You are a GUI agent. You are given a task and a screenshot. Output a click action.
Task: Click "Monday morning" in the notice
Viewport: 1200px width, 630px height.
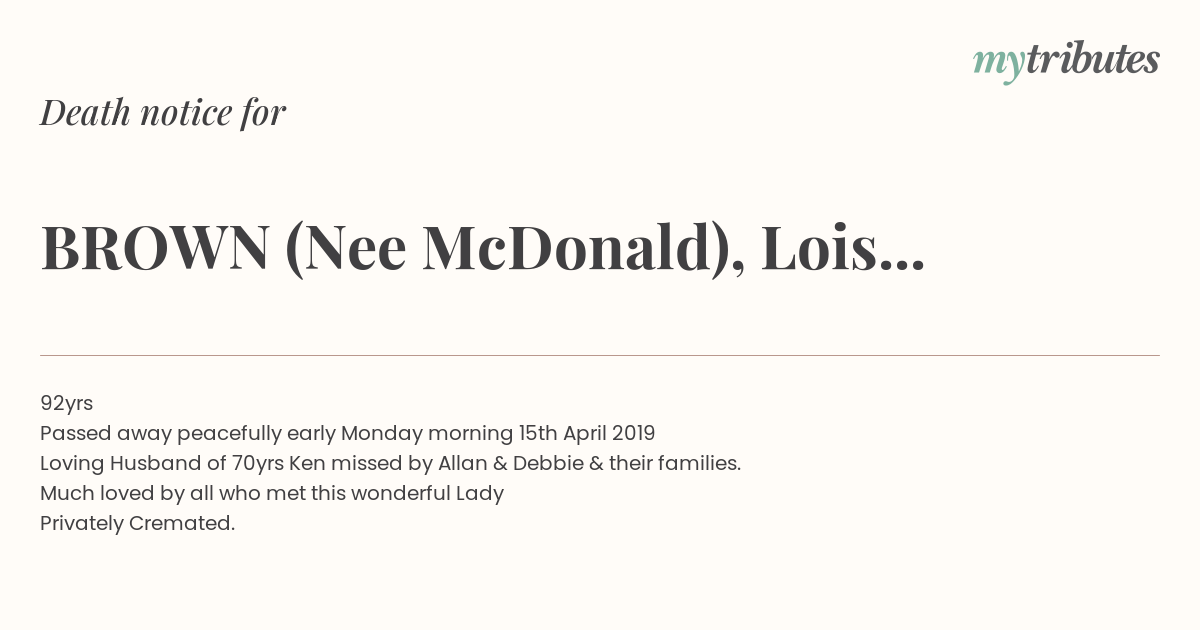click(426, 434)
